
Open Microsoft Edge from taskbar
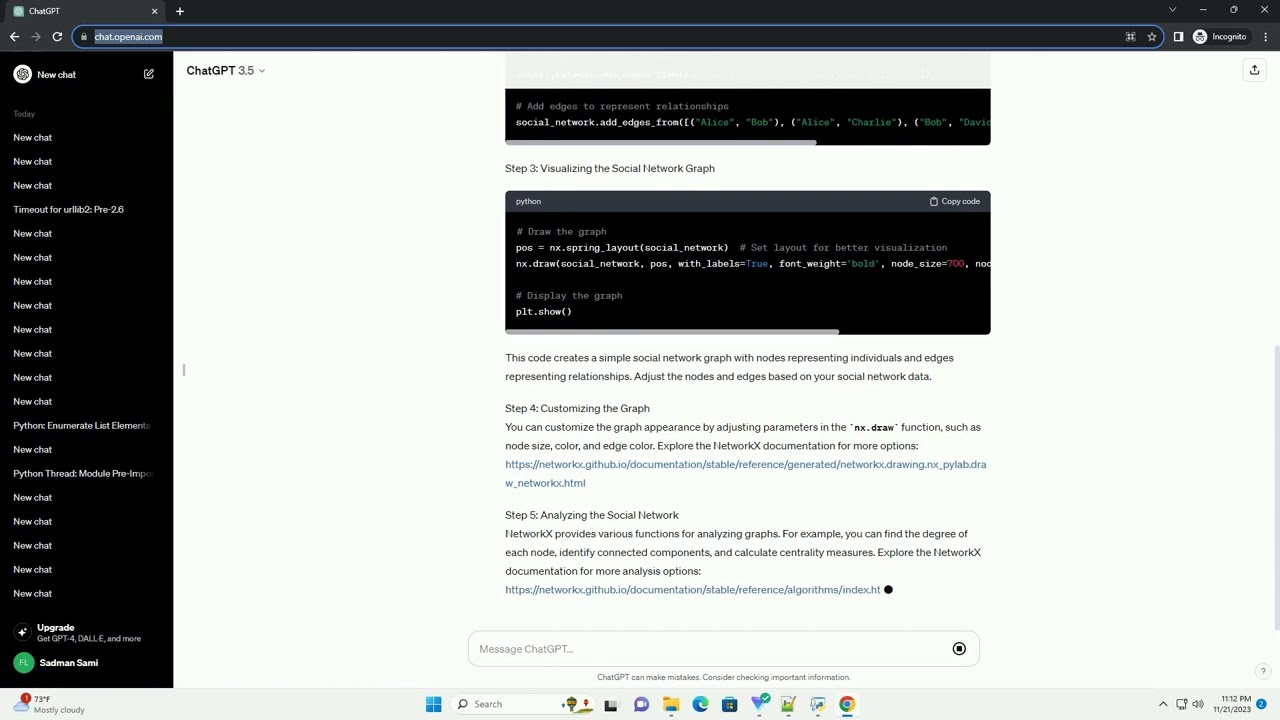click(x=700, y=704)
